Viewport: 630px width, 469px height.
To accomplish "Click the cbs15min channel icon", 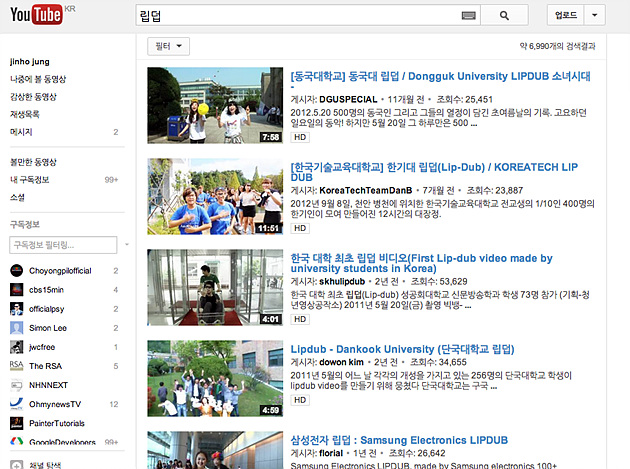I will coord(17,289).
